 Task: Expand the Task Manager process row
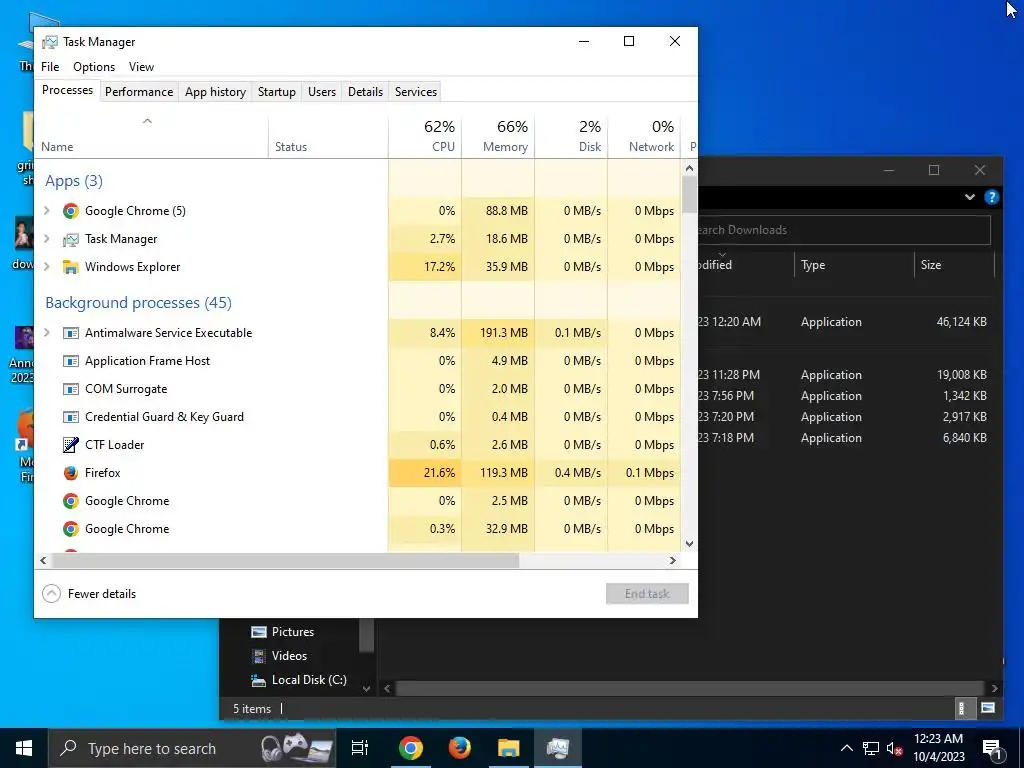coord(46,239)
